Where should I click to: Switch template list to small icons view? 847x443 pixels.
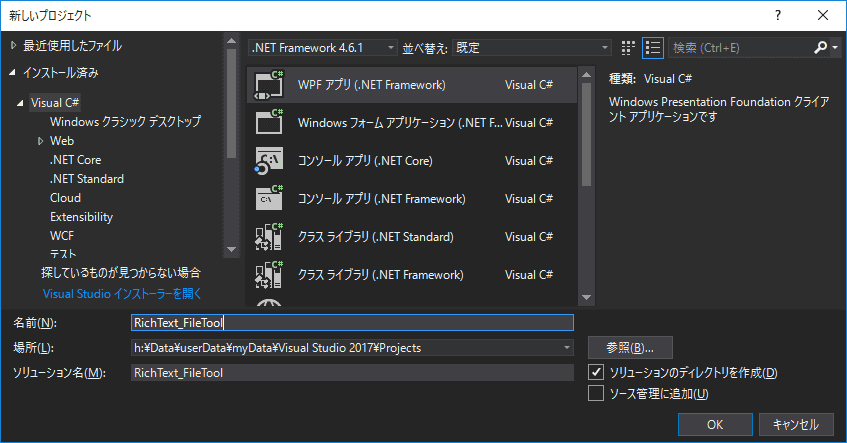coord(628,48)
